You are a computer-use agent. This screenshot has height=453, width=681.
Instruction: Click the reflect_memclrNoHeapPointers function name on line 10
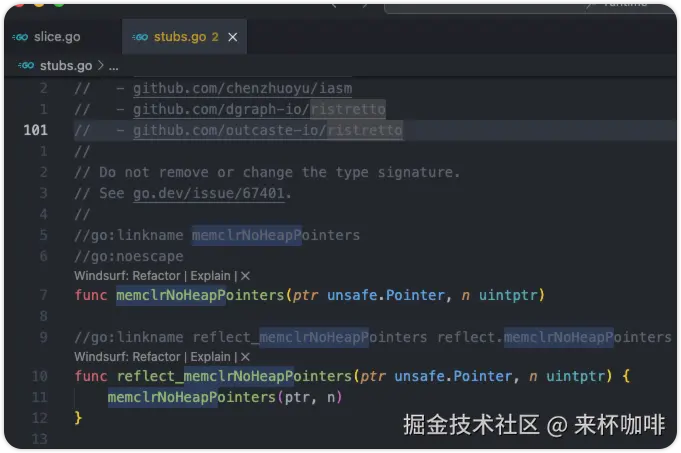(234, 376)
